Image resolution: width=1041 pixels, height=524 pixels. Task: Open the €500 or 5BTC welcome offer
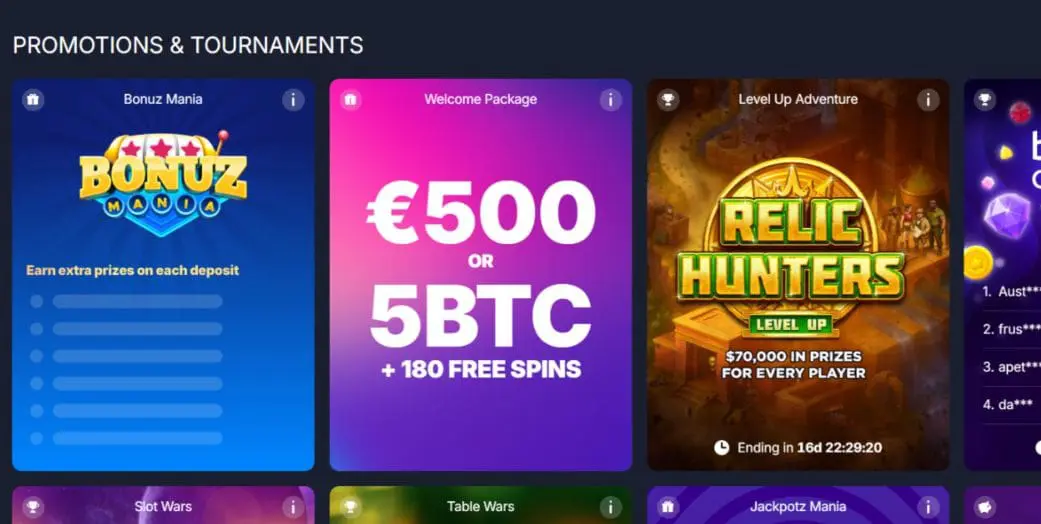(481, 275)
